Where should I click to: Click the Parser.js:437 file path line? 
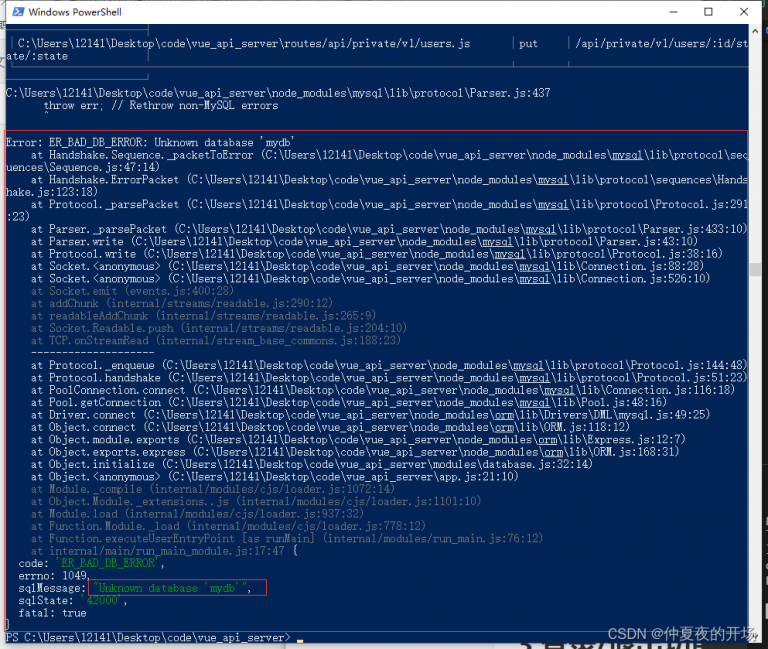[278, 93]
